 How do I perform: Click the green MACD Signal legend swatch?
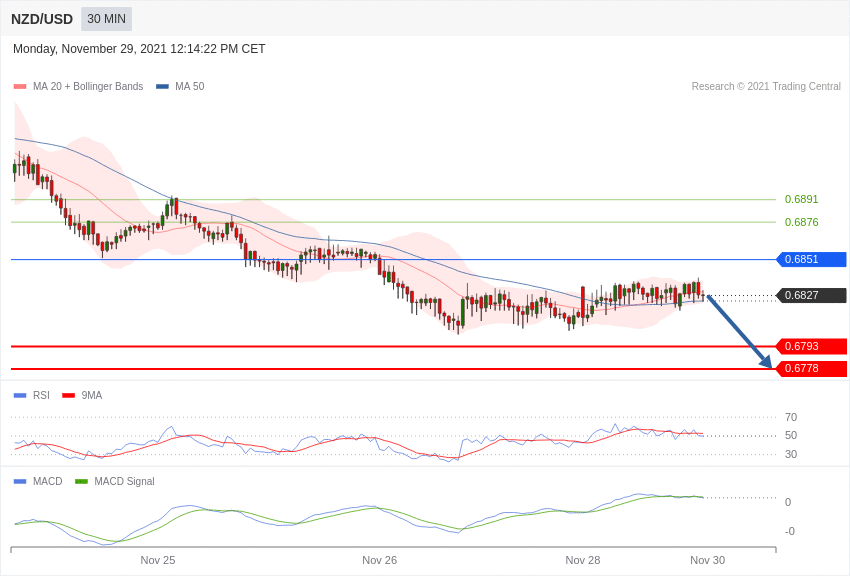(x=81, y=481)
